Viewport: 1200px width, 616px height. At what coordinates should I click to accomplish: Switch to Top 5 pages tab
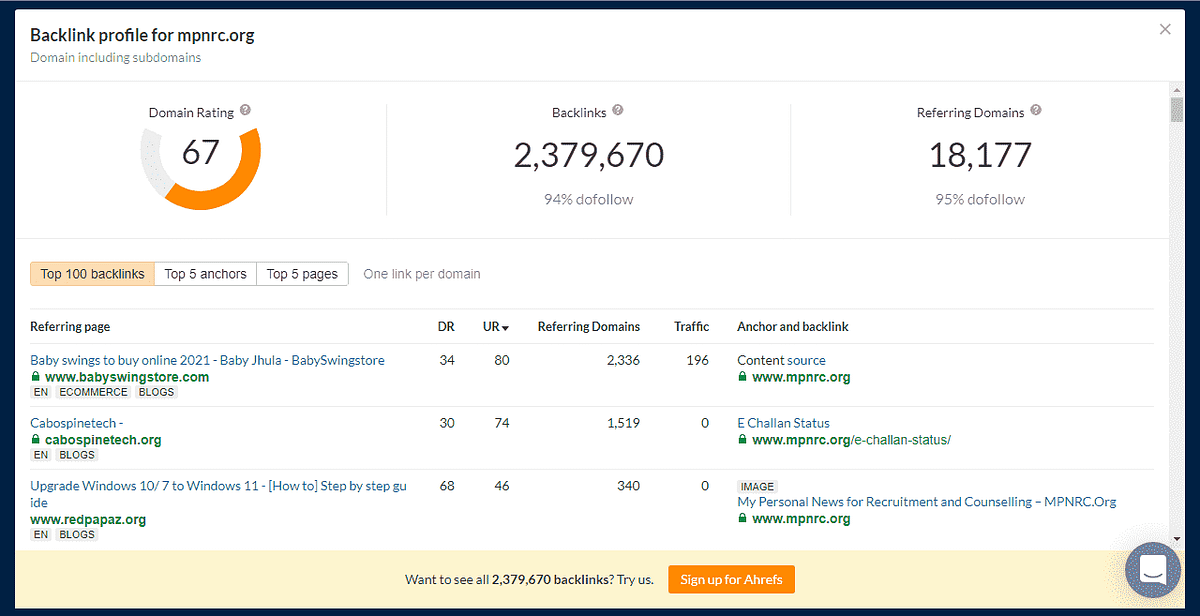pos(302,274)
